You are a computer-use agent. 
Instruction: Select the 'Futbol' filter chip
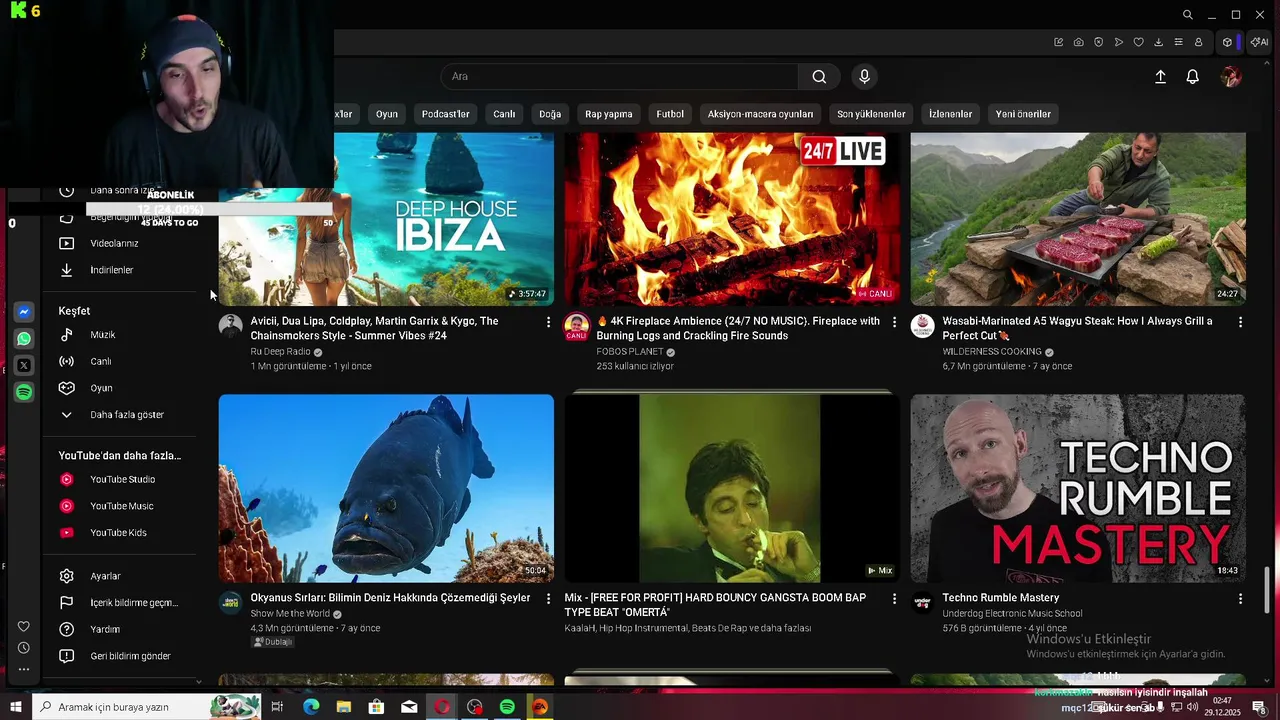[670, 114]
